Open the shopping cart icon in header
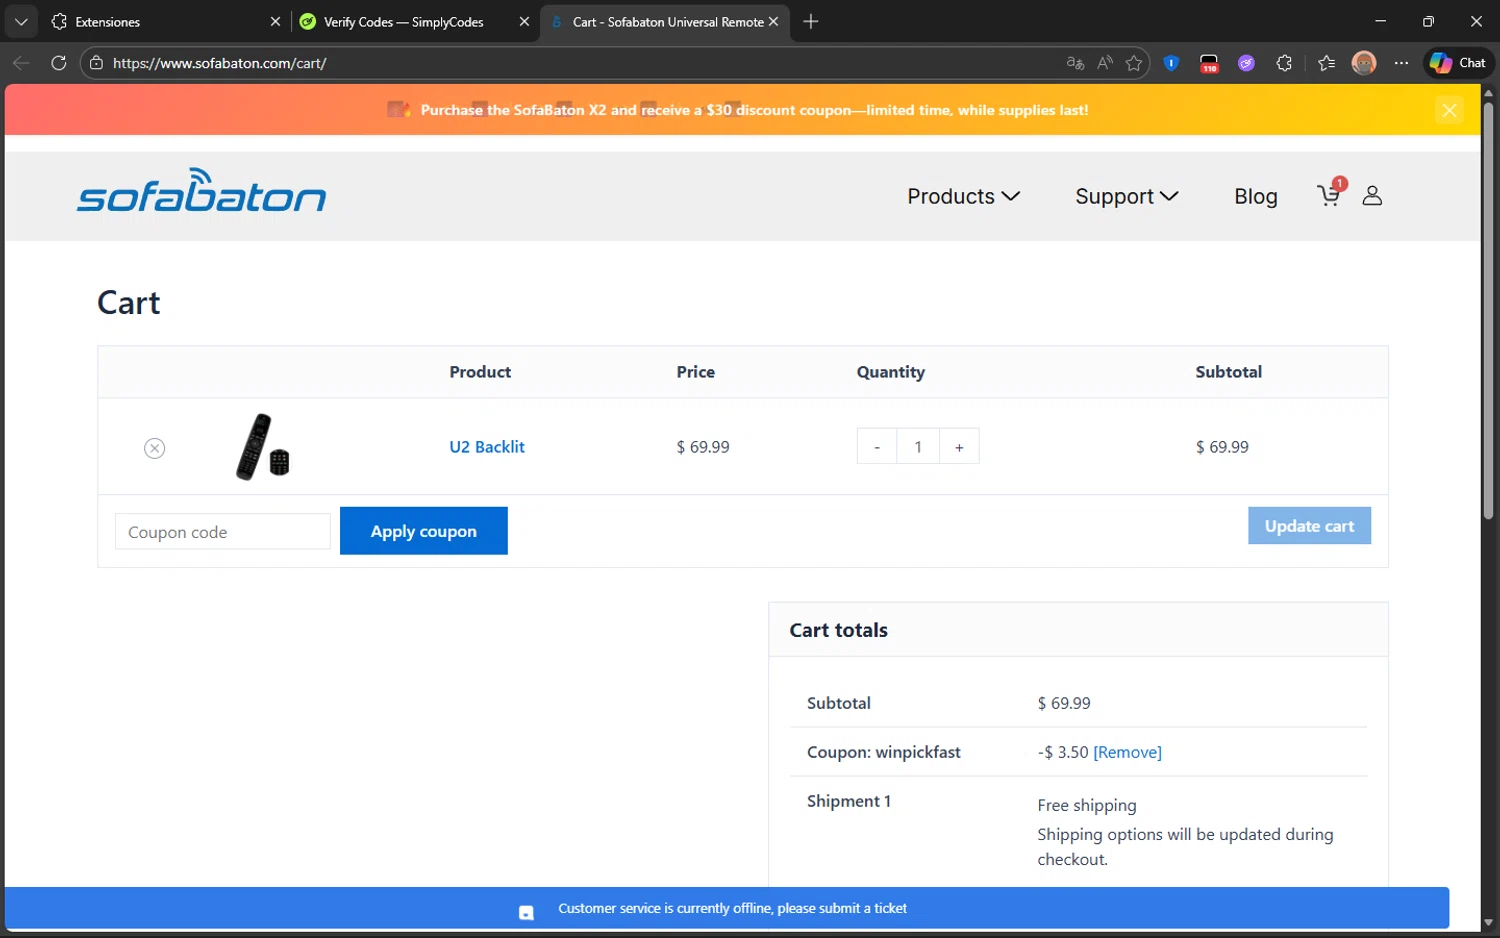 1329,195
